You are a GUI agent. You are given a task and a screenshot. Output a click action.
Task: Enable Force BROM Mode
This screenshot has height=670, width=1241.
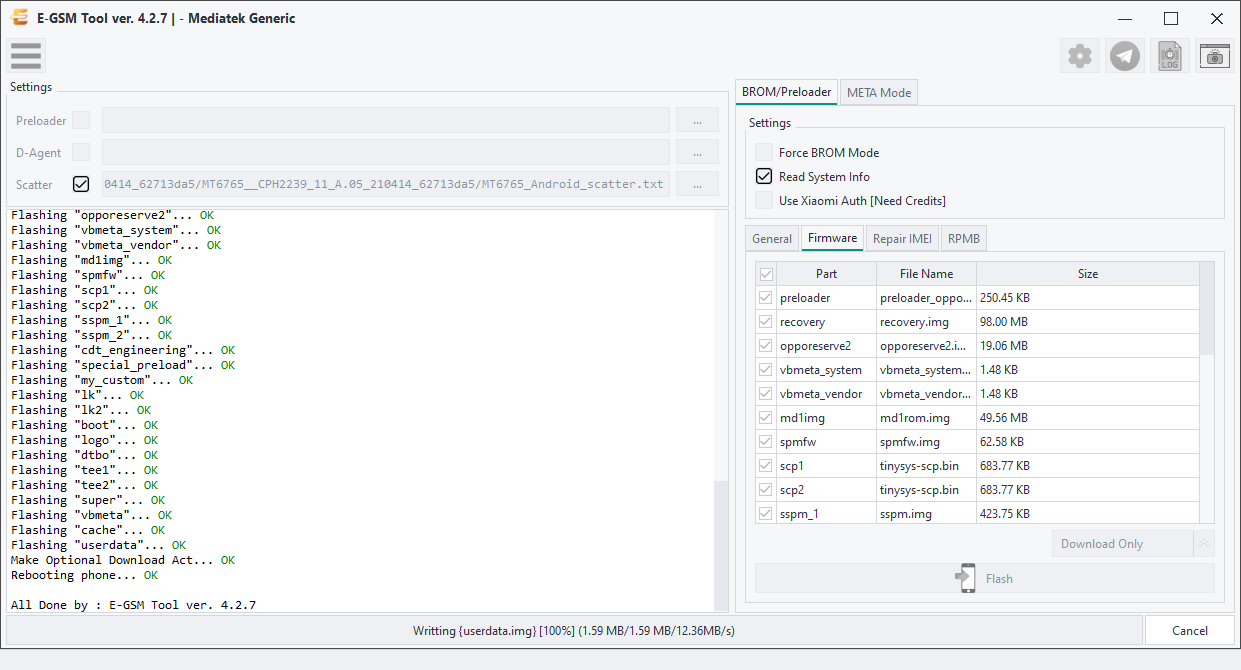[764, 152]
